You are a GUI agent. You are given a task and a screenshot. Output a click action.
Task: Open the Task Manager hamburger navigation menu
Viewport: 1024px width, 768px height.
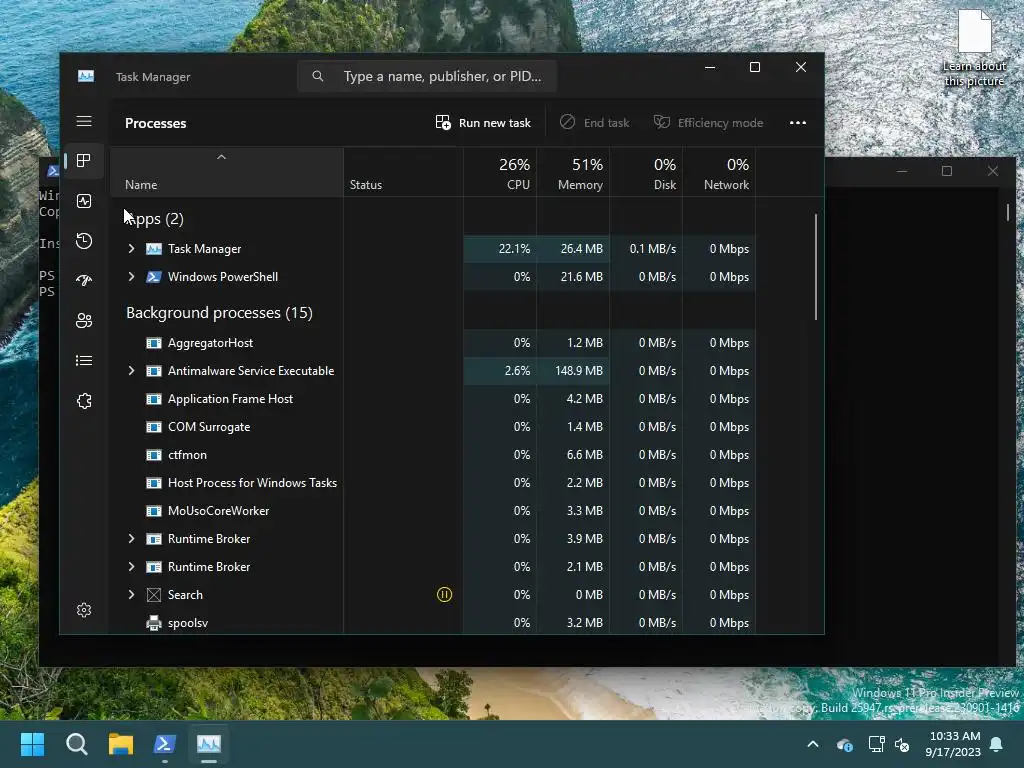coord(84,121)
